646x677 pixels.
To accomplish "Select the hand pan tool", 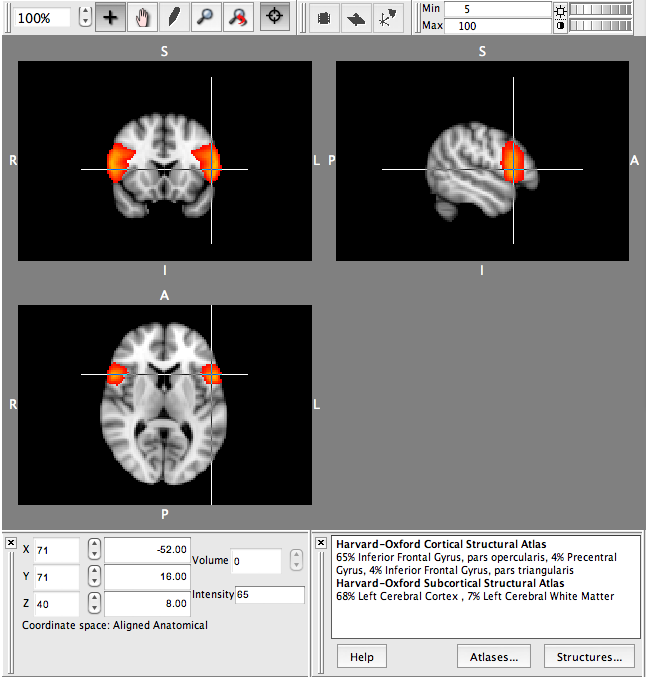I will coord(142,18).
